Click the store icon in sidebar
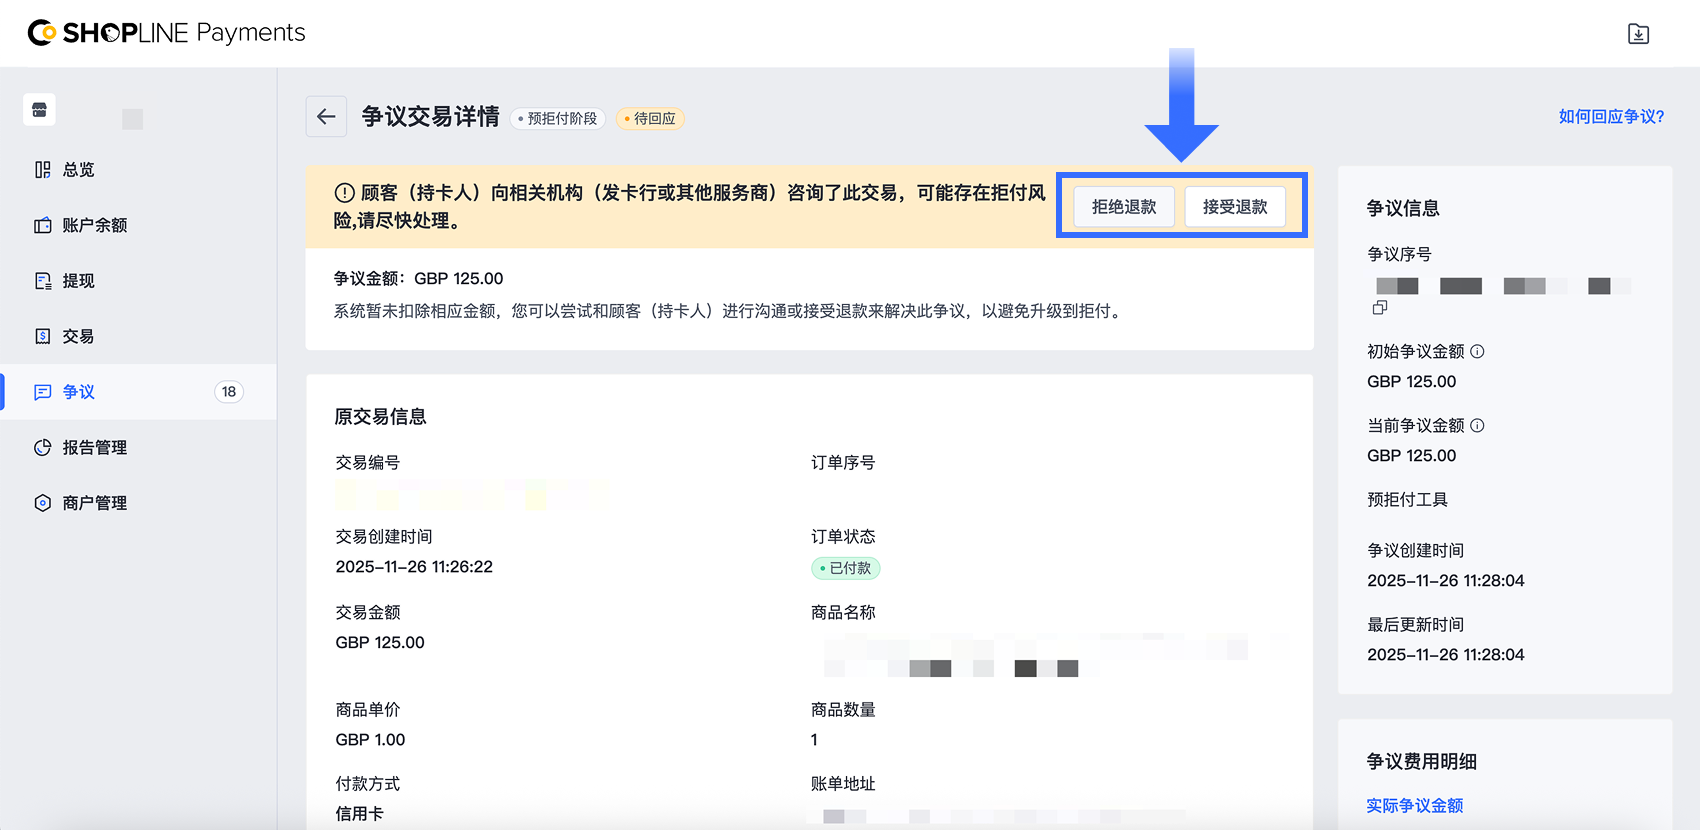This screenshot has width=1700, height=830. pos(40,110)
